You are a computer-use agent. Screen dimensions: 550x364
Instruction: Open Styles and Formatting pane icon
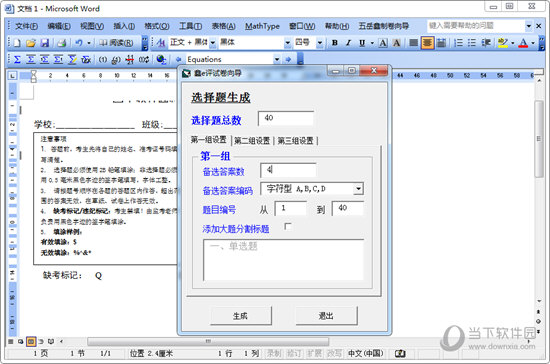pos(161,43)
